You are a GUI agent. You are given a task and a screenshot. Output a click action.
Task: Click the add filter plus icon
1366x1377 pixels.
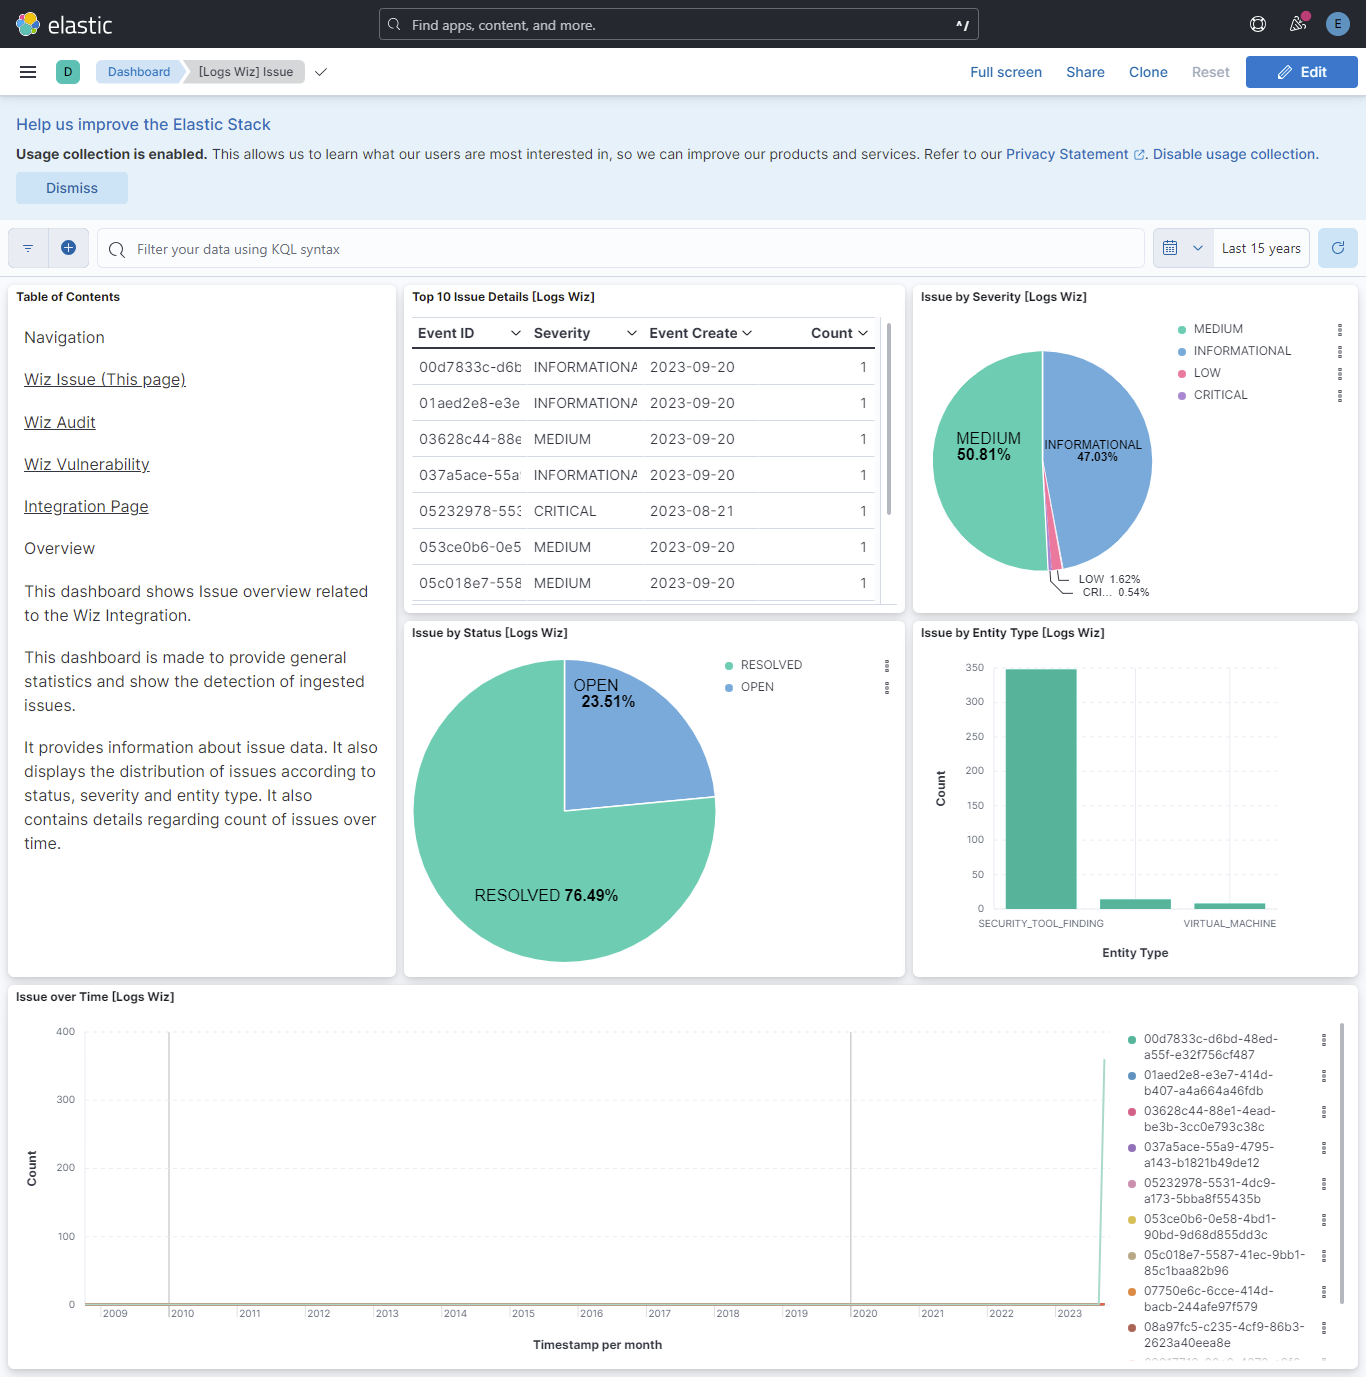coord(68,247)
